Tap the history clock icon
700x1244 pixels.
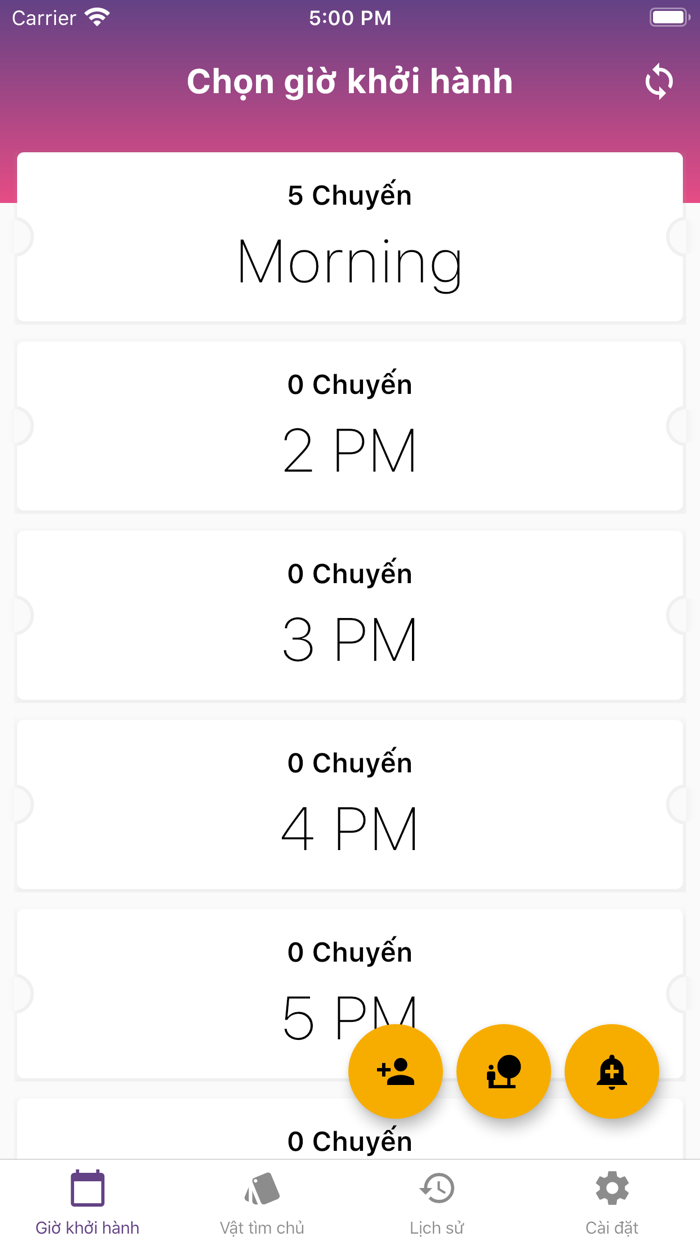pos(437,1188)
